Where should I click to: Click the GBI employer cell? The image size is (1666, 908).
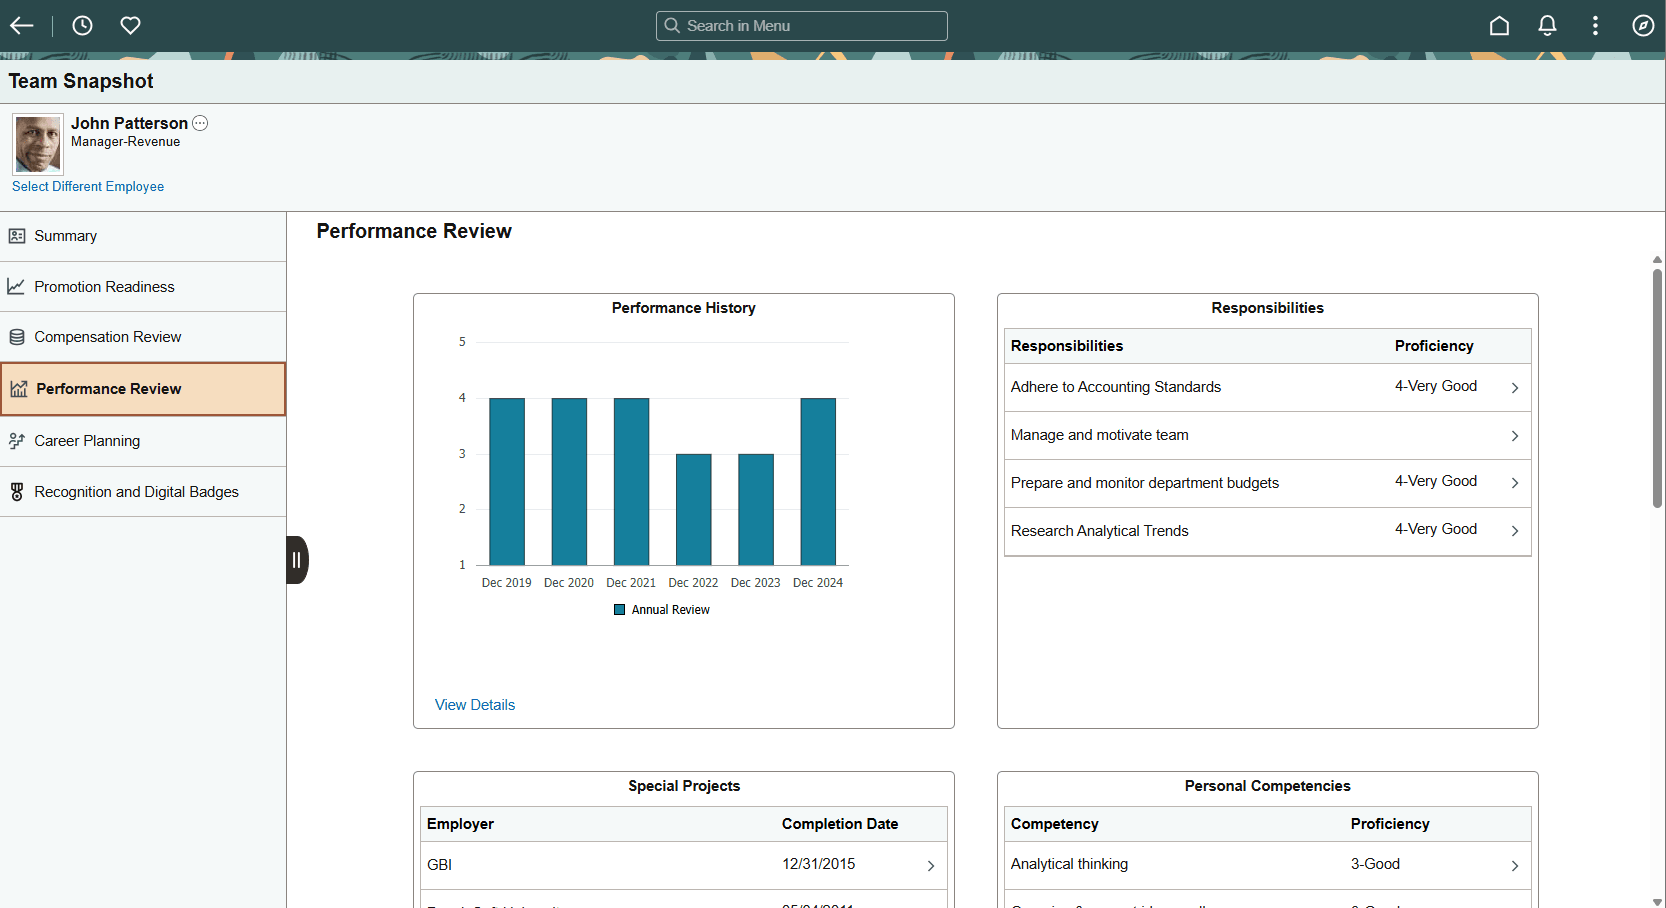tap(440, 865)
